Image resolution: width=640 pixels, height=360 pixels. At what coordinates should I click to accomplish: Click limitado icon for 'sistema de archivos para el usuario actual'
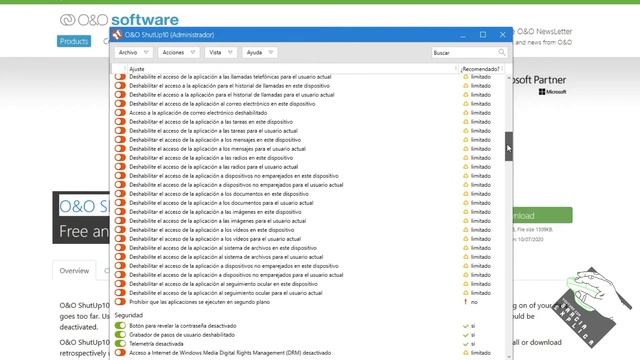click(x=466, y=257)
